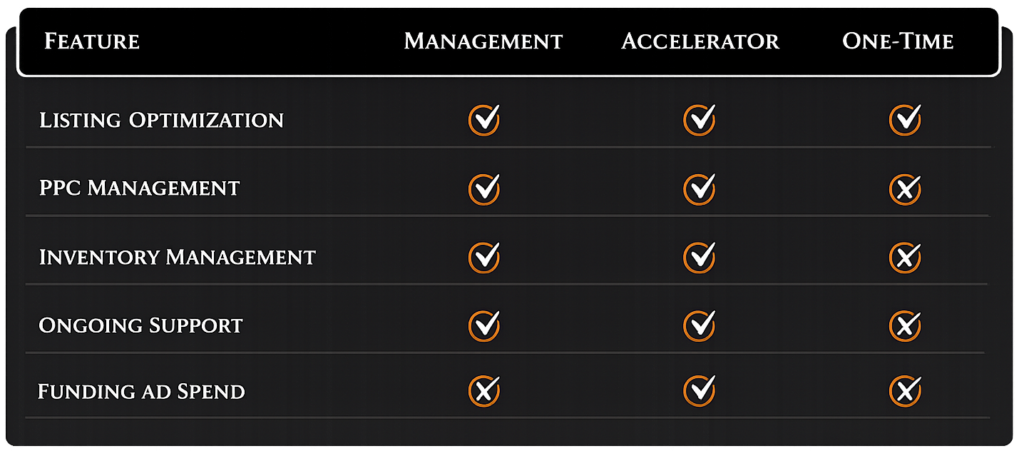
Task: Click Ongoing Support checkmark under Management
Action: (x=484, y=325)
